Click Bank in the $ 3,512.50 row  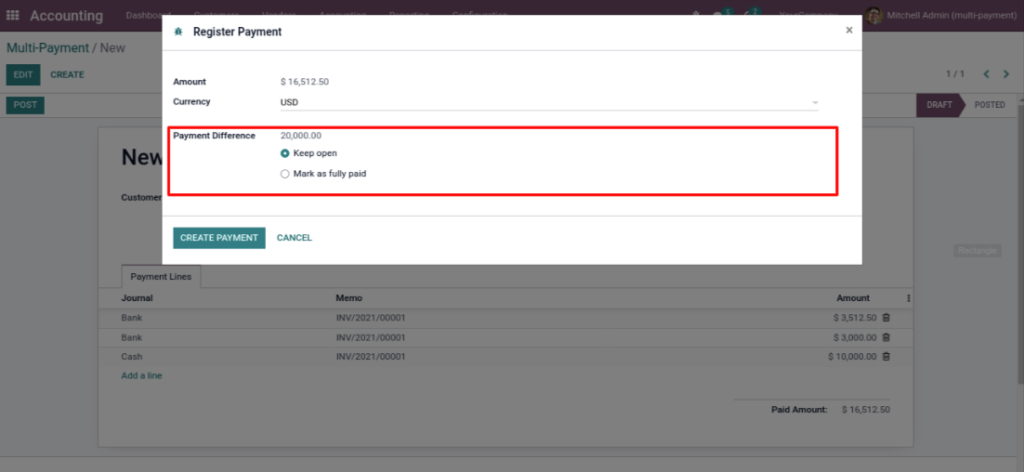pyautogui.click(x=132, y=318)
